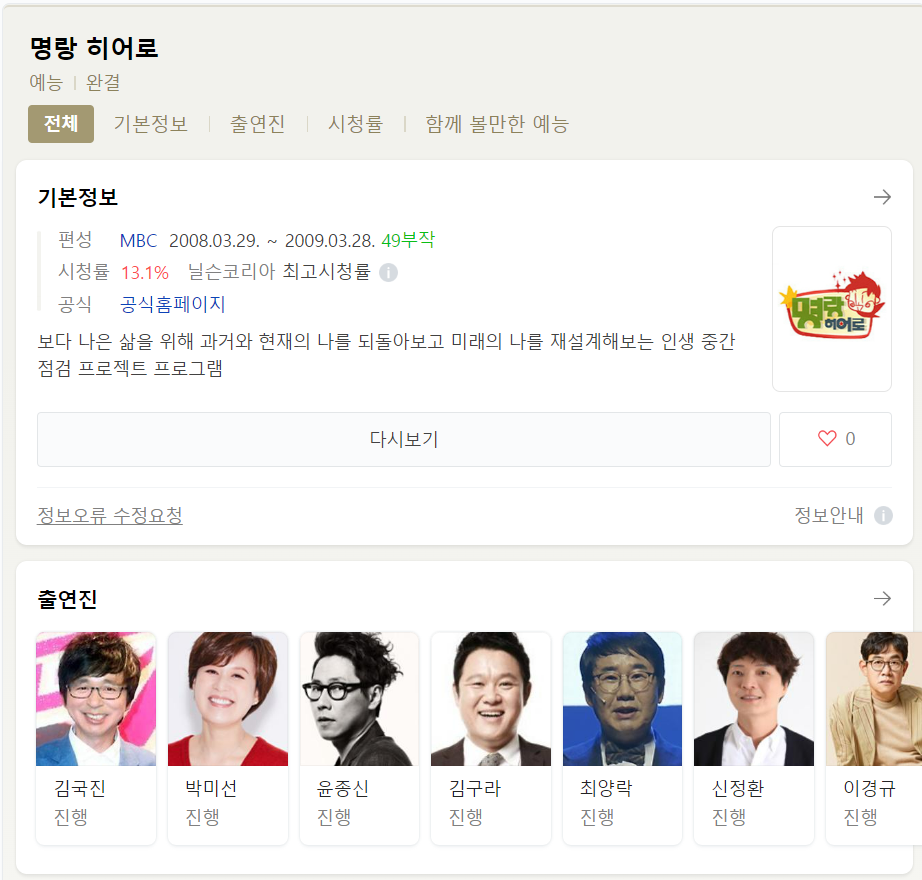Select 신정환 cast card
Screen dimensions: 922x880
(x=754, y=738)
